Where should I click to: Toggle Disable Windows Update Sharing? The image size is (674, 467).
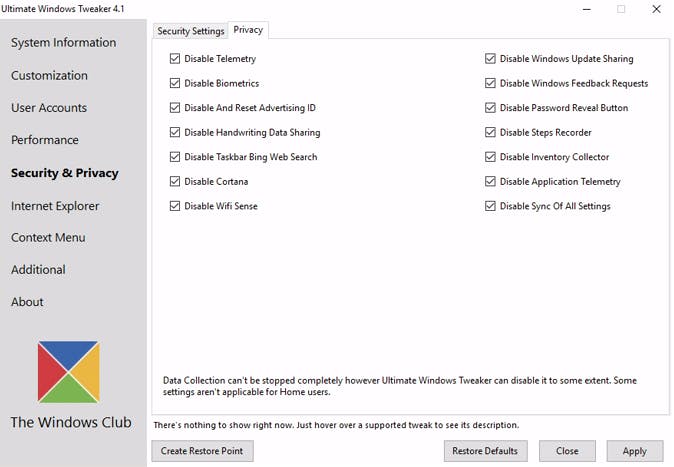point(491,59)
